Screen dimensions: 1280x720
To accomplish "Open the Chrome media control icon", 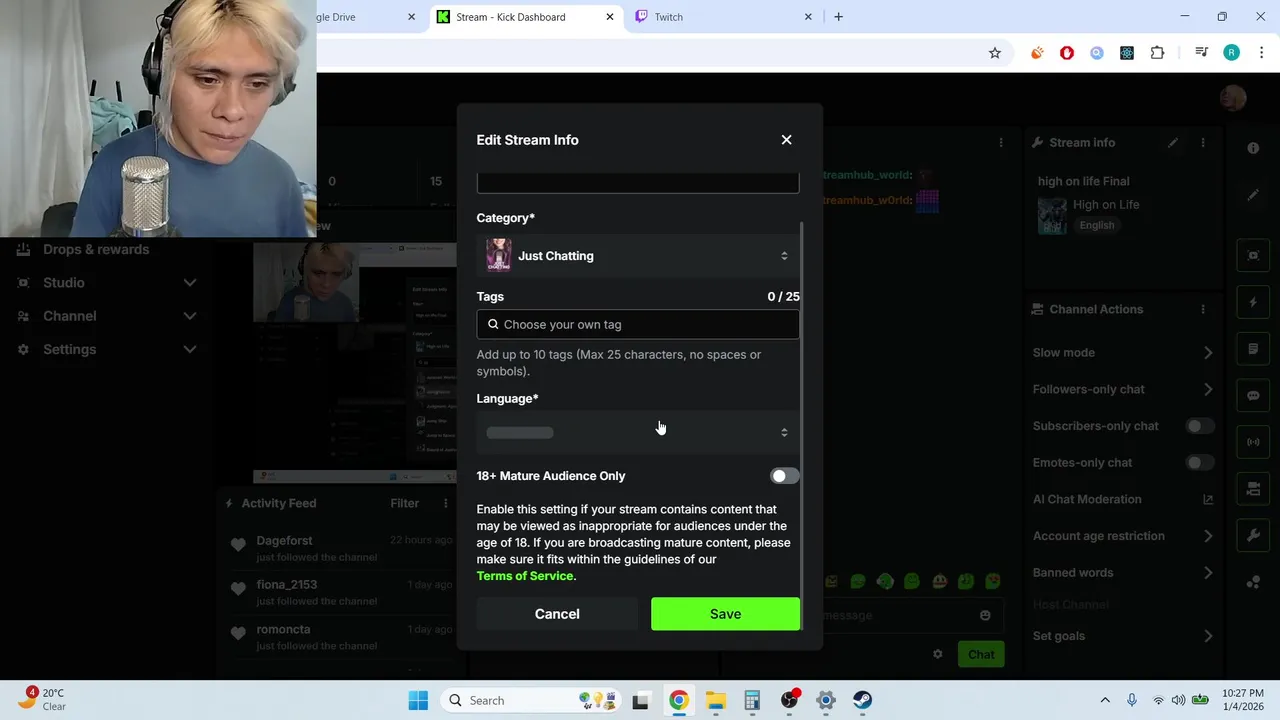I will [x=1201, y=53].
